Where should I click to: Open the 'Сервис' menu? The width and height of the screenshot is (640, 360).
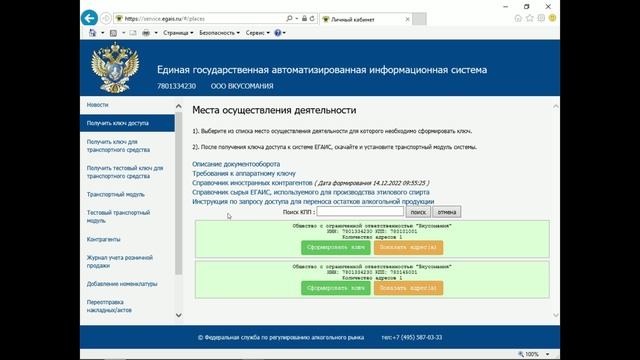click(x=258, y=33)
